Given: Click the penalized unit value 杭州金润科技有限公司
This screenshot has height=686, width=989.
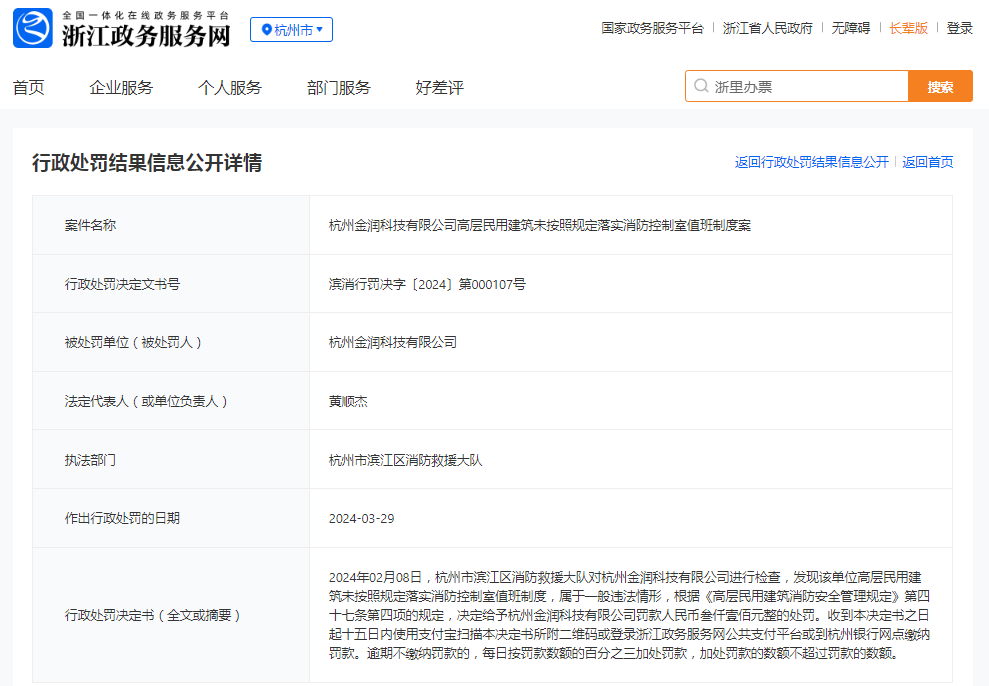Looking at the screenshot, I should click(392, 342).
